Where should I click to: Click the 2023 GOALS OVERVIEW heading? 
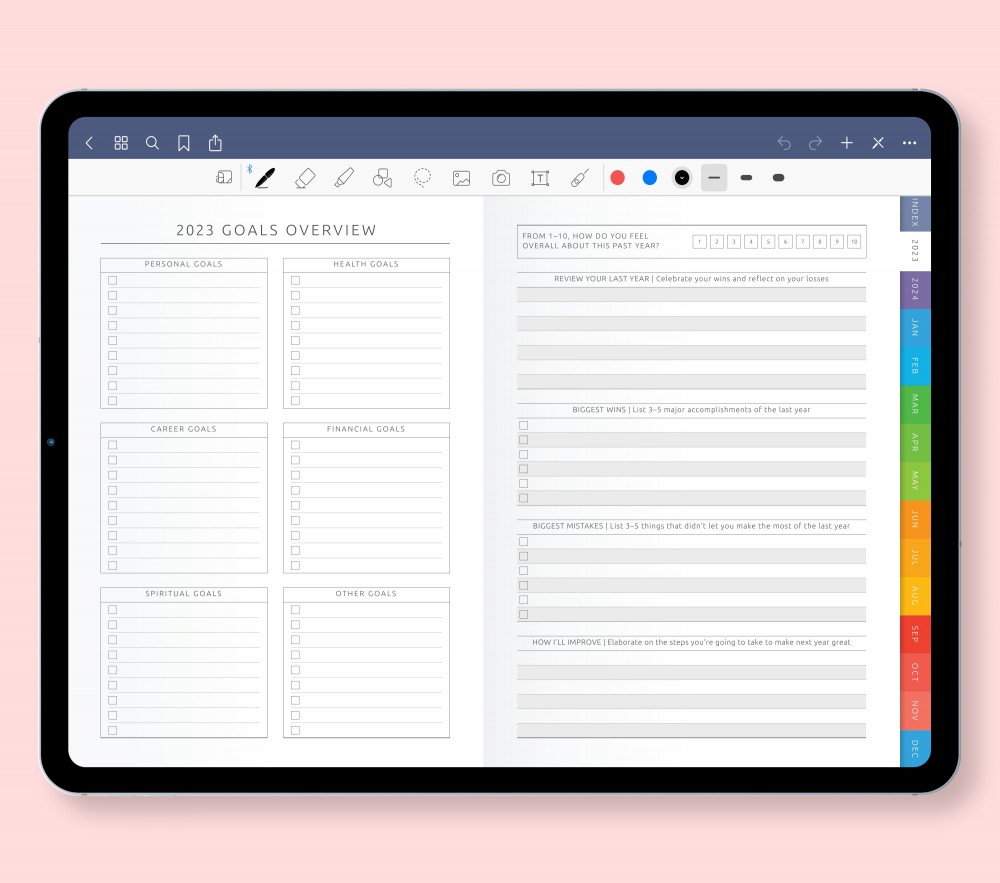click(276, 230)
